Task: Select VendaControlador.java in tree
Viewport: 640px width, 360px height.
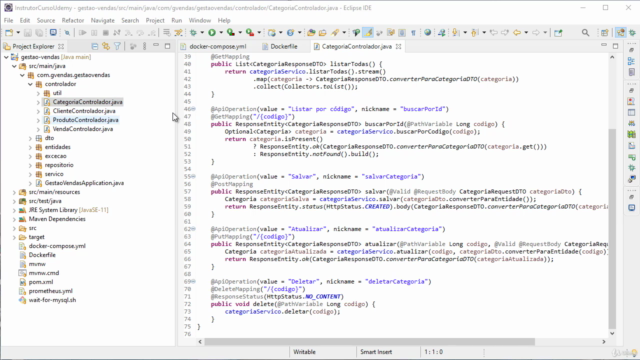Action: [82, 129]
